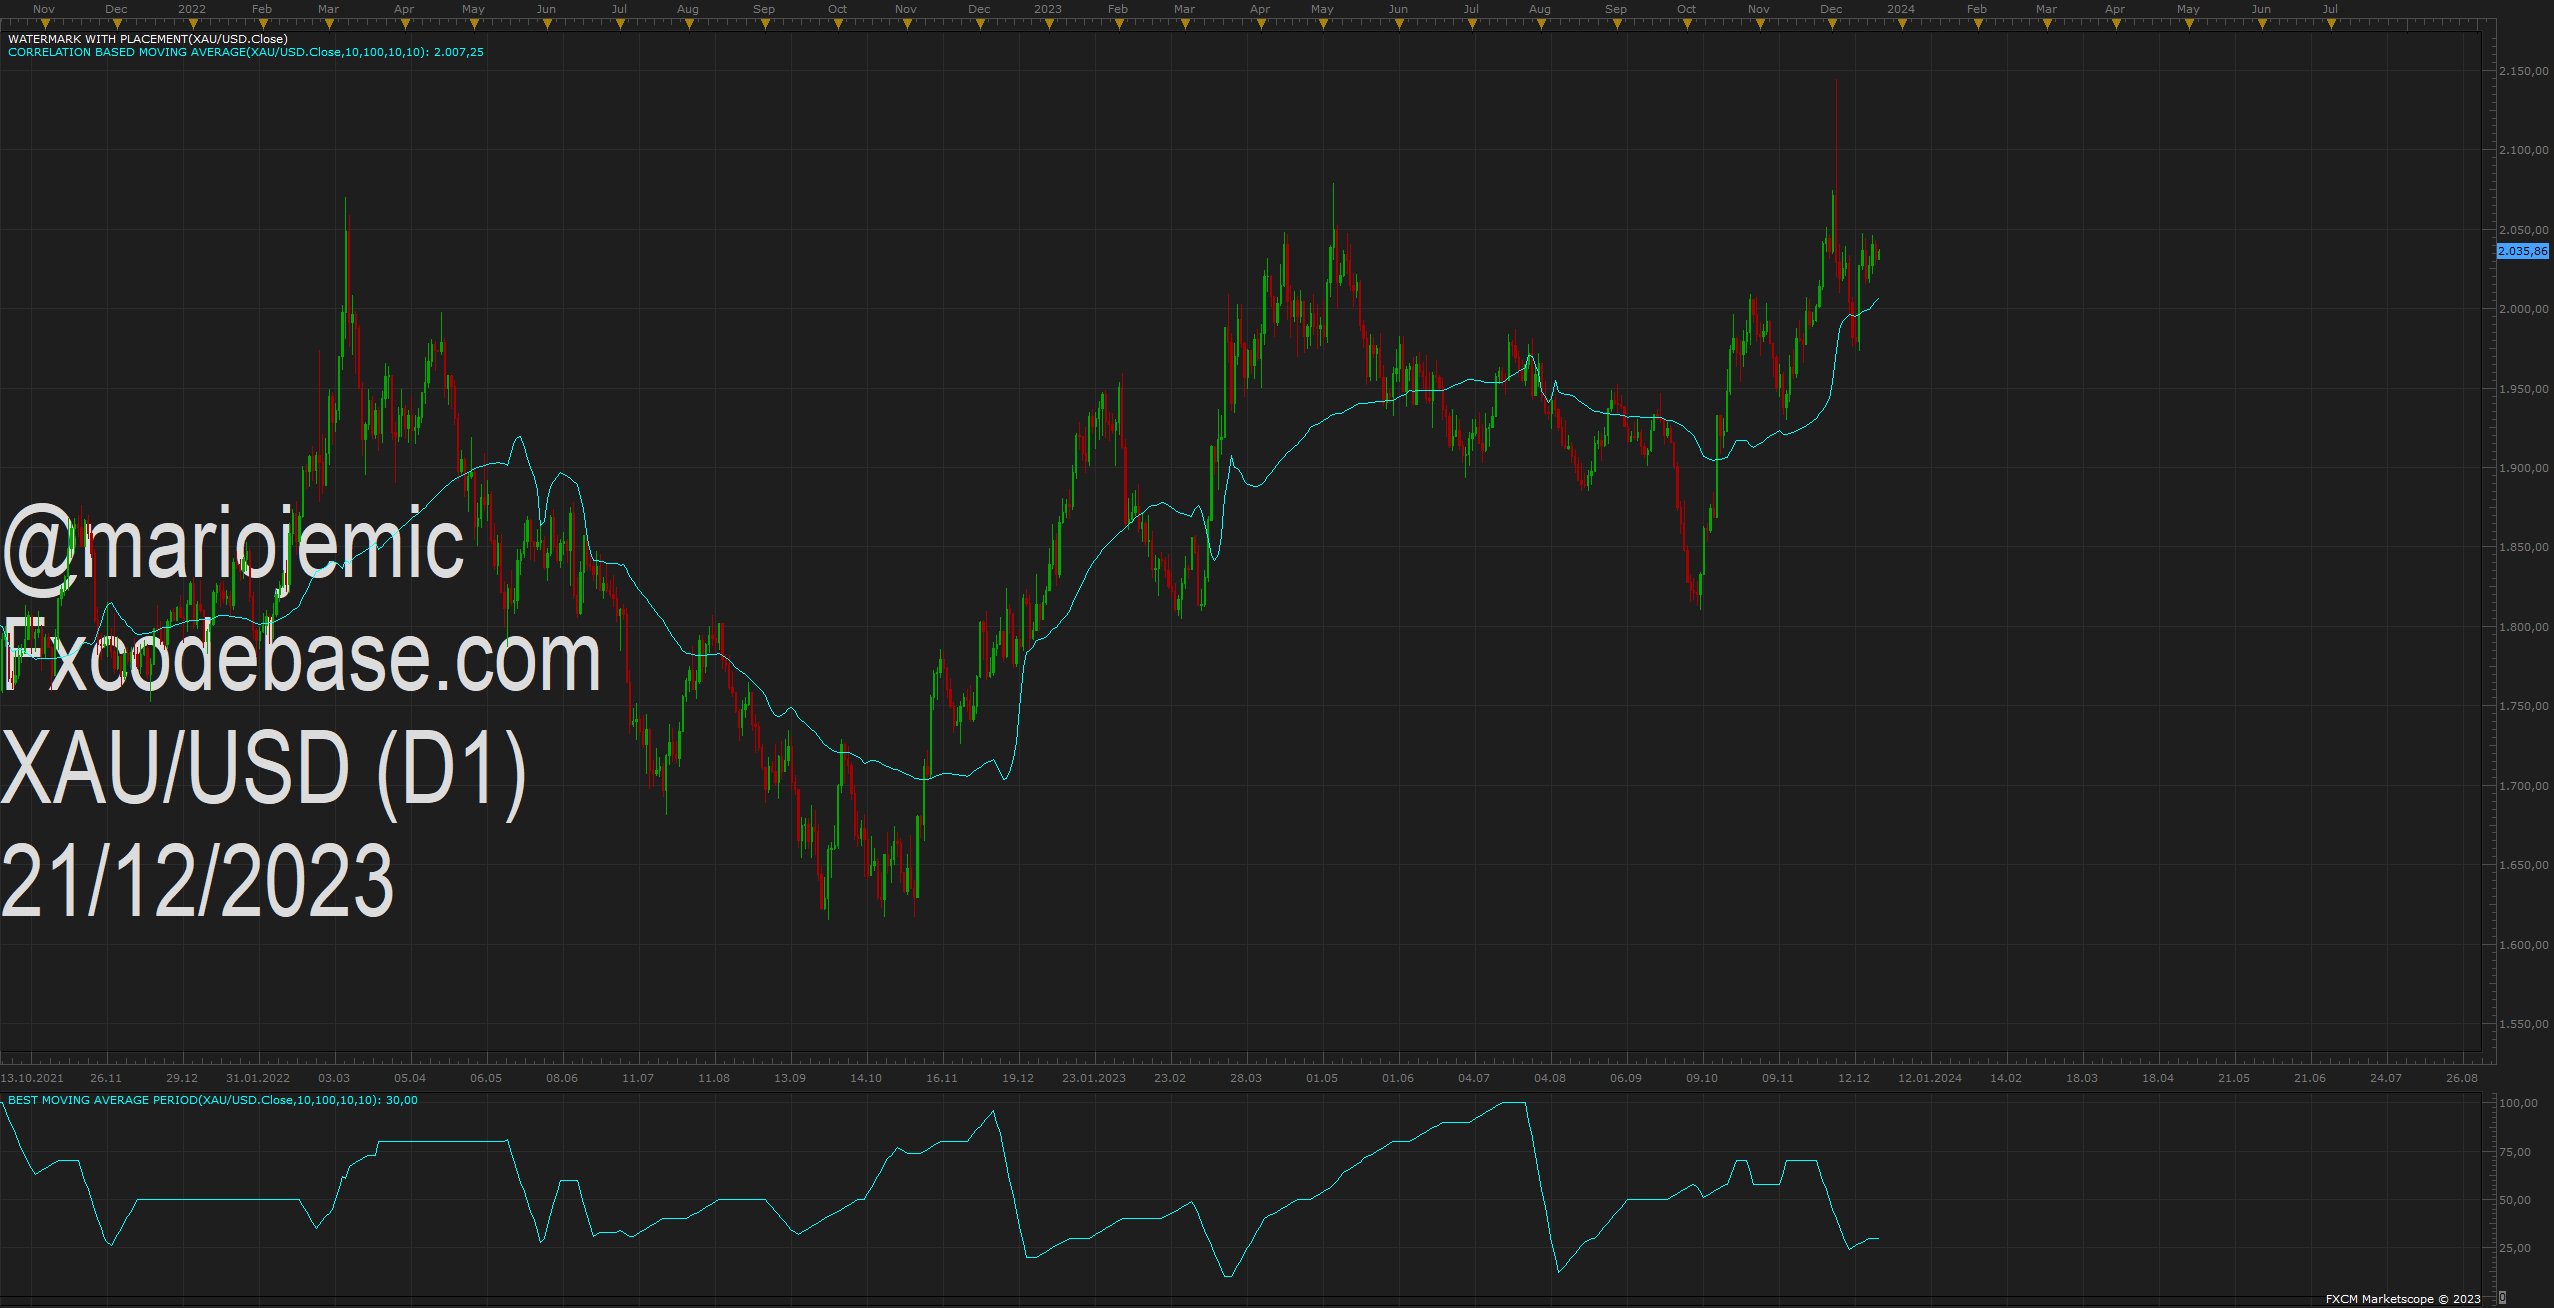2554x1308 pixels.
Task: Click the 21.05 date label on bottom axis
Action: (2234, 1078)
